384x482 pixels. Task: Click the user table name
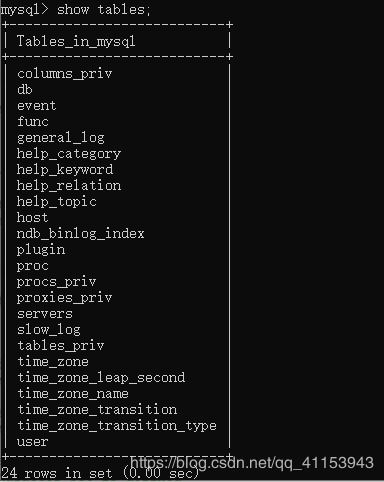[33, 442]
